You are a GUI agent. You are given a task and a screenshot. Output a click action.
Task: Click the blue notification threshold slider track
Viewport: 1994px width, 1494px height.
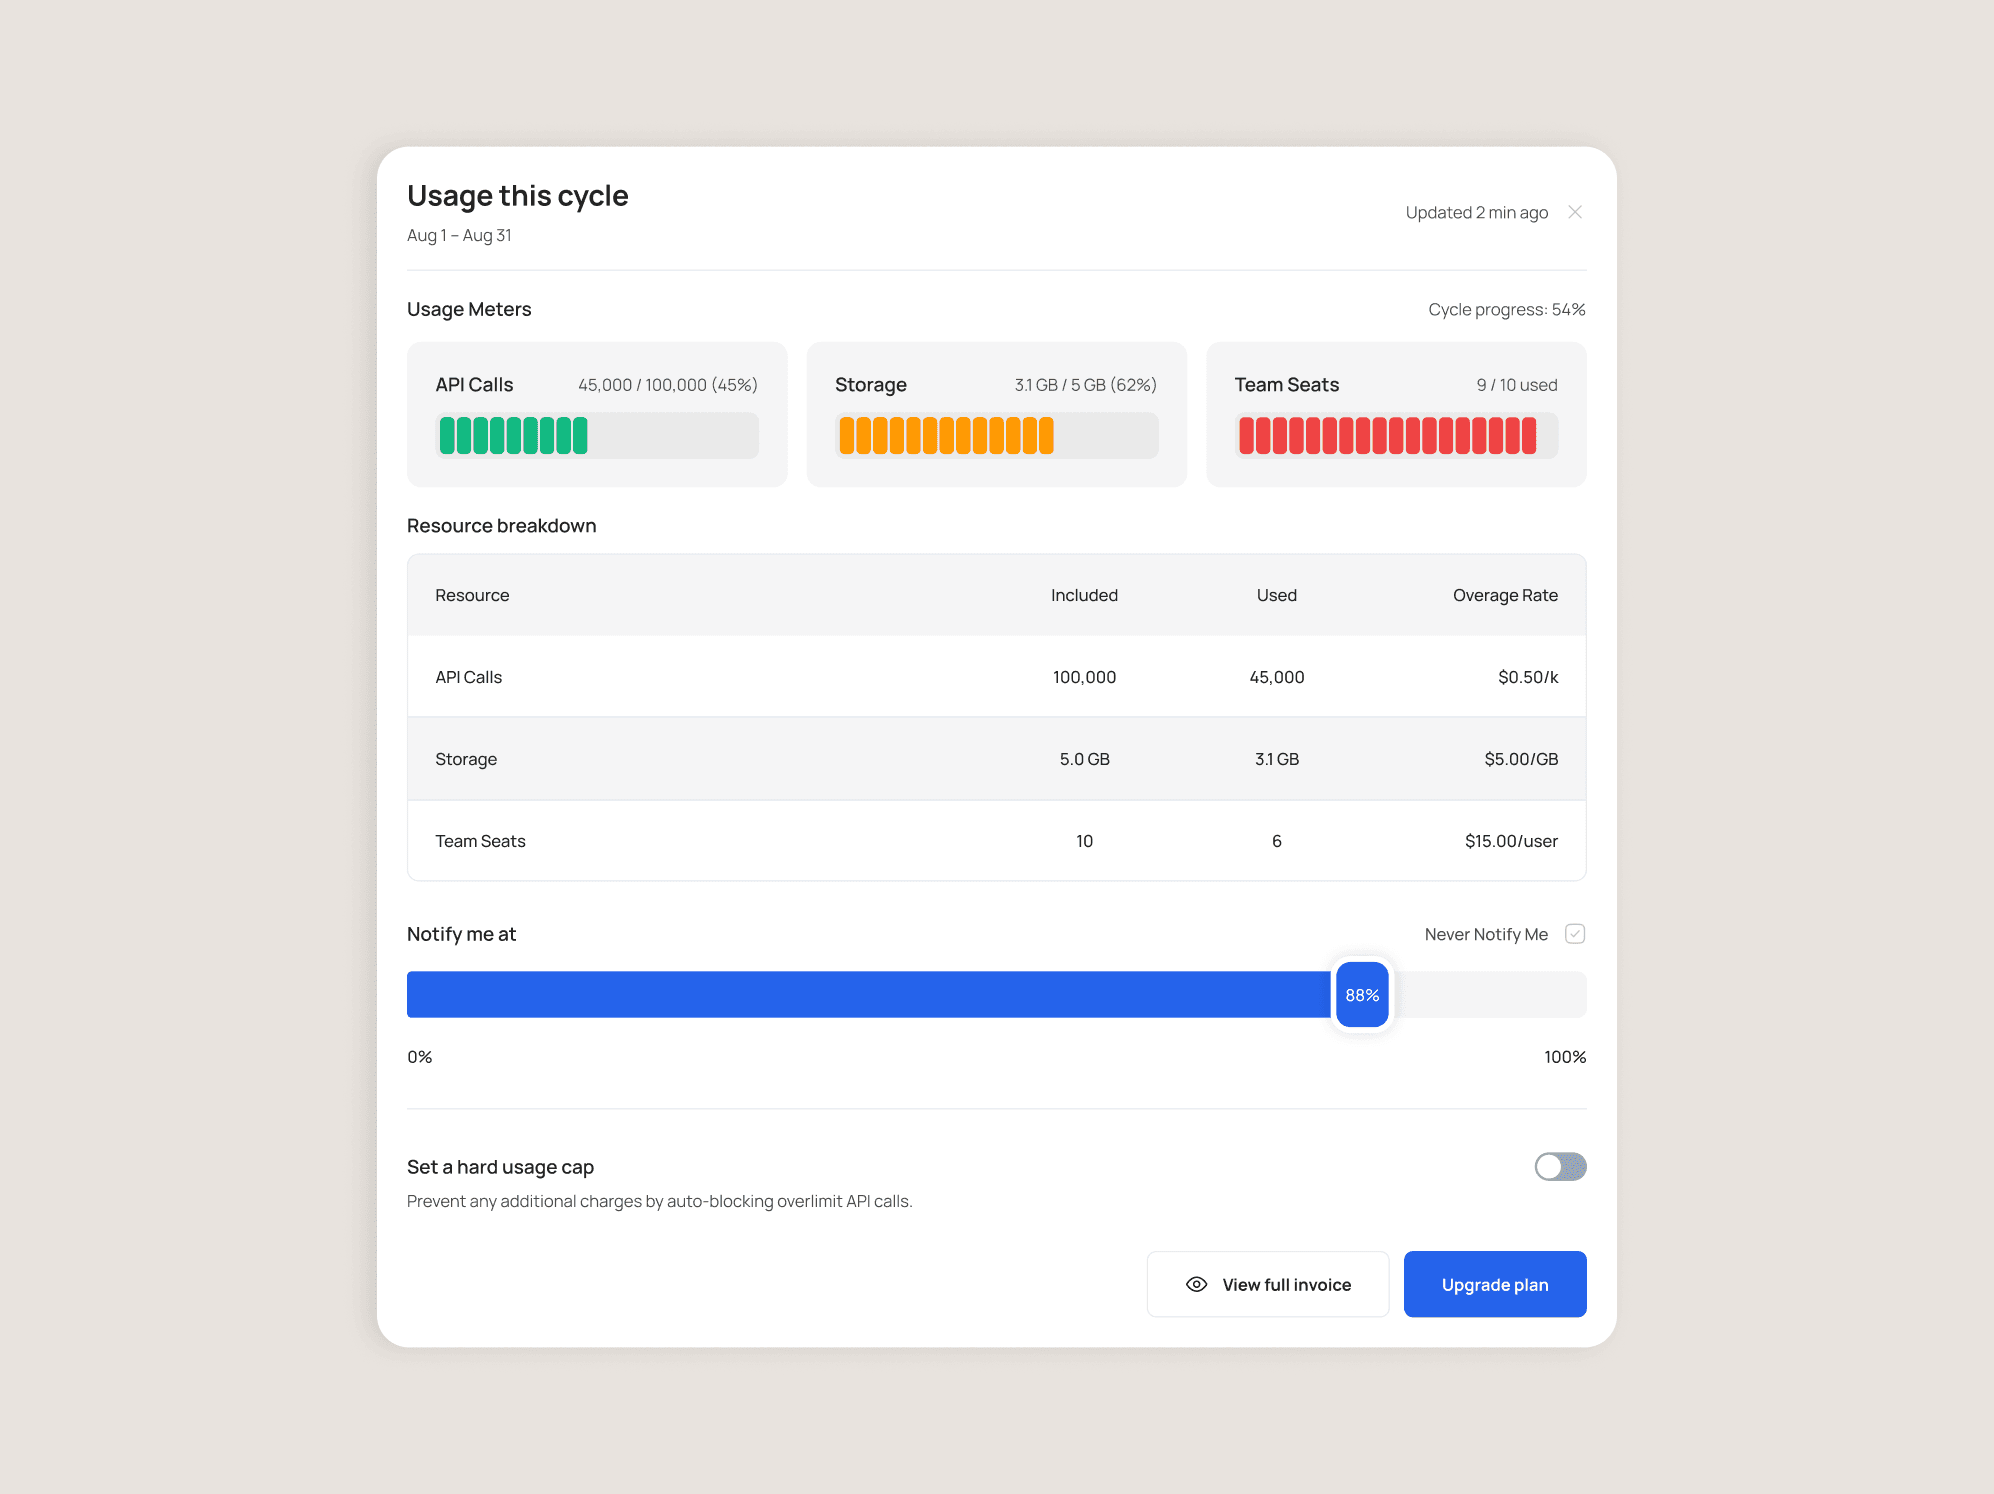pos(996,995)
